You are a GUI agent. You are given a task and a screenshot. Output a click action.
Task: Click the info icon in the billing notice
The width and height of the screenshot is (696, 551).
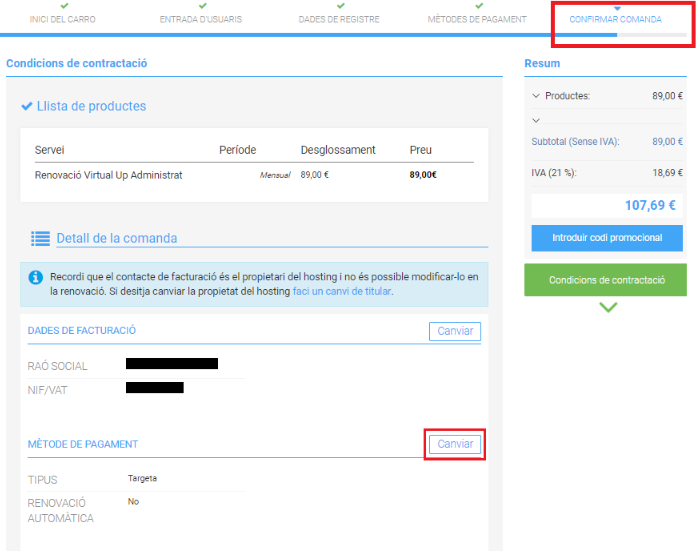pyautogui.click(x=36, y=277)
